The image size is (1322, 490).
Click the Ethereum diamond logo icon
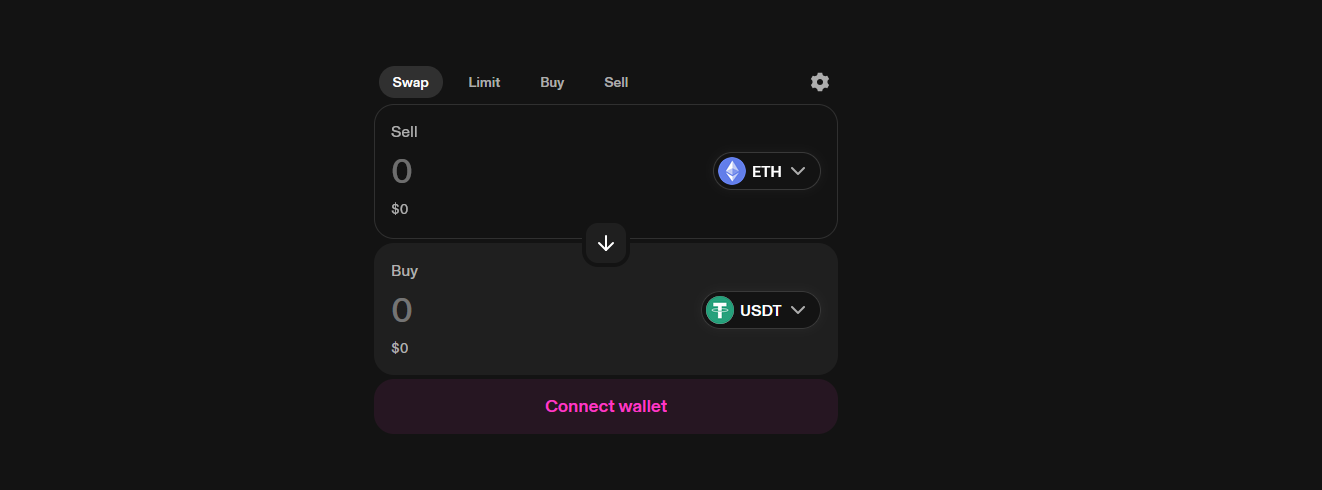(732, 171)
